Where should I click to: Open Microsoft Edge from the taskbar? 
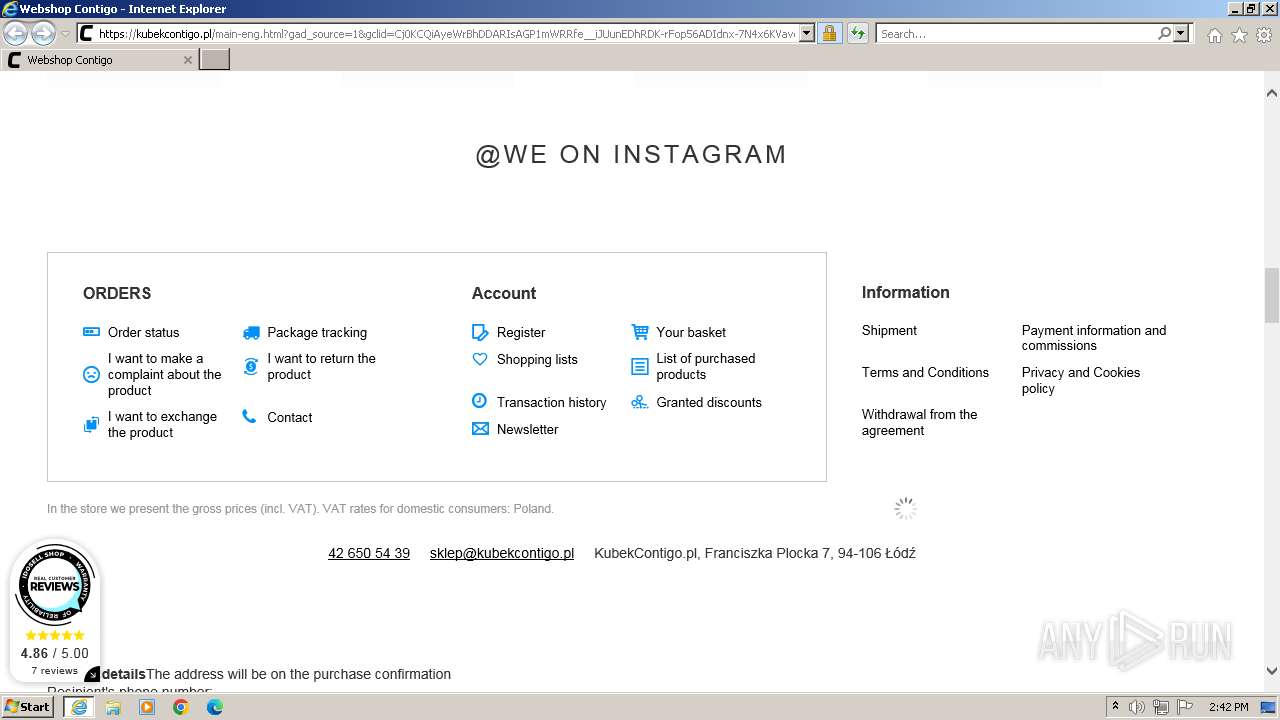[215, 707]
